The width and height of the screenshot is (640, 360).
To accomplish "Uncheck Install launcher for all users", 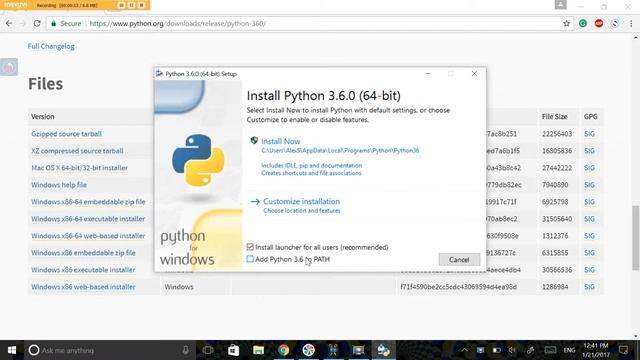I will pos(250,247).
